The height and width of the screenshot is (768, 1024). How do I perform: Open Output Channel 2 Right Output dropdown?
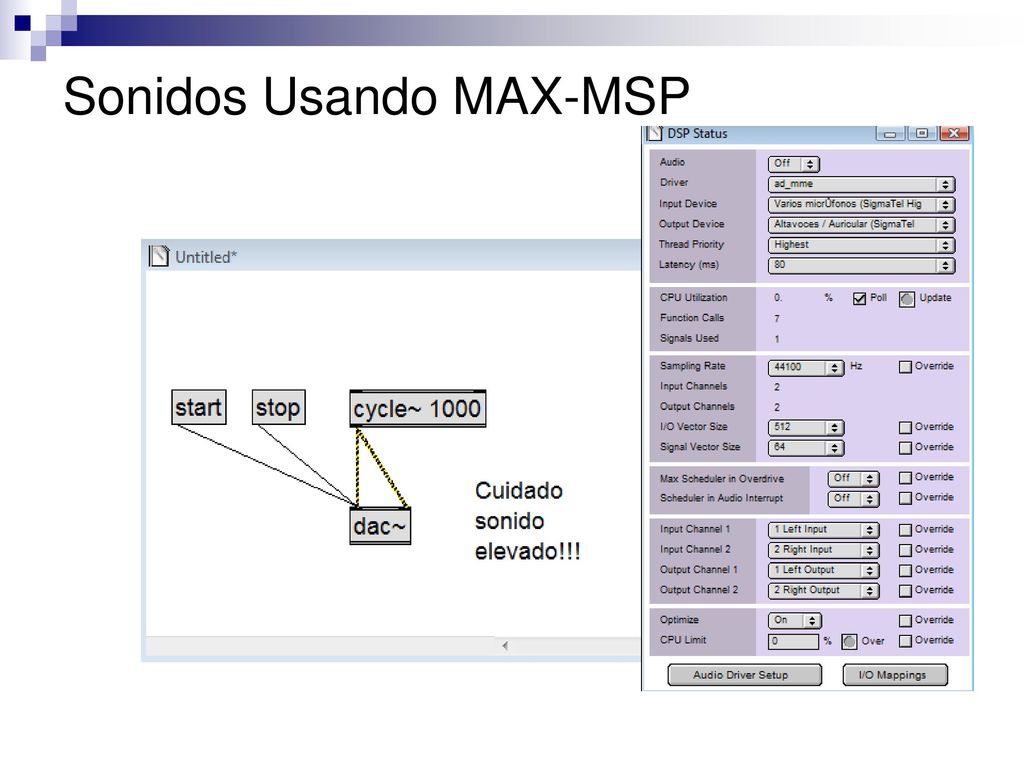click(x=824, y=591)
